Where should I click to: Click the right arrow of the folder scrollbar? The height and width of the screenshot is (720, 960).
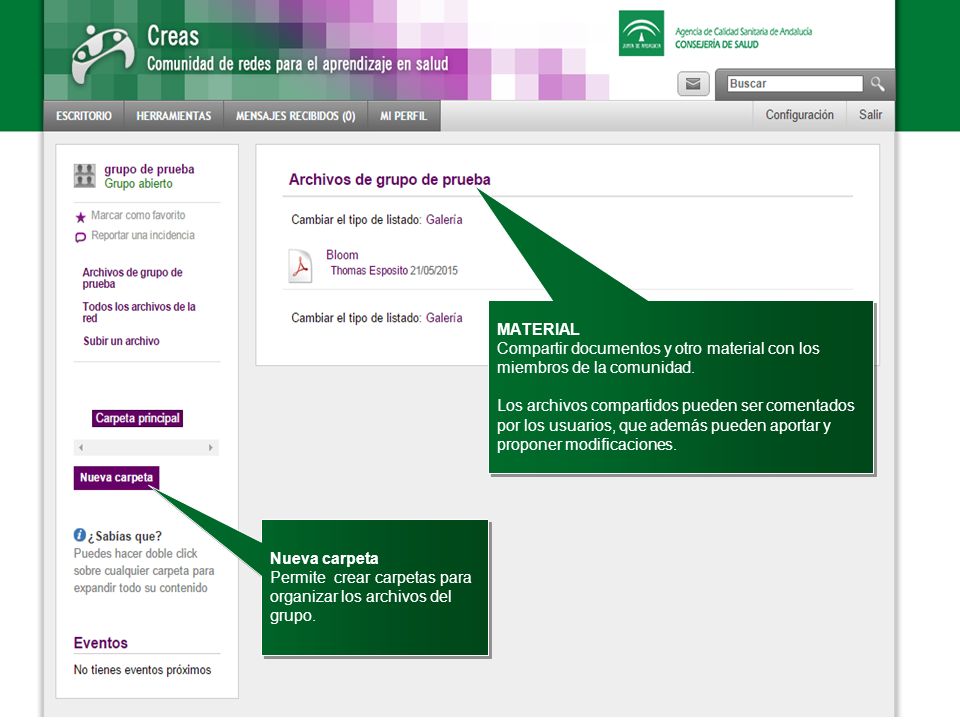pyautogui.click(x=211, y=448)
